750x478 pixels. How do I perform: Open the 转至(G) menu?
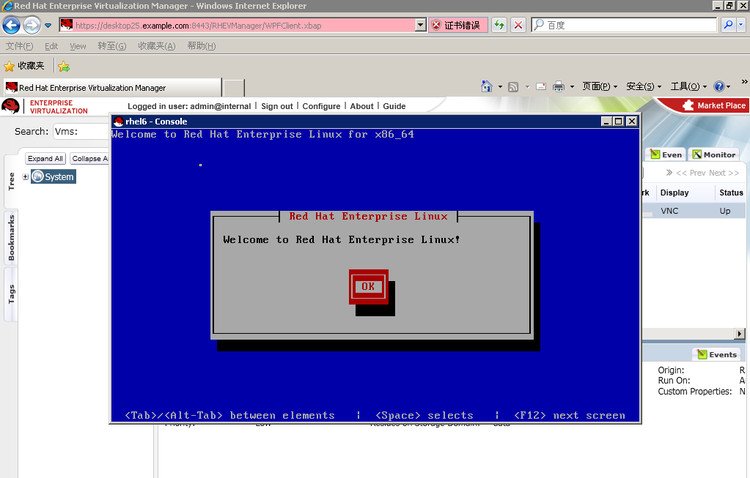pyautogui.click(x=112, y=46)
